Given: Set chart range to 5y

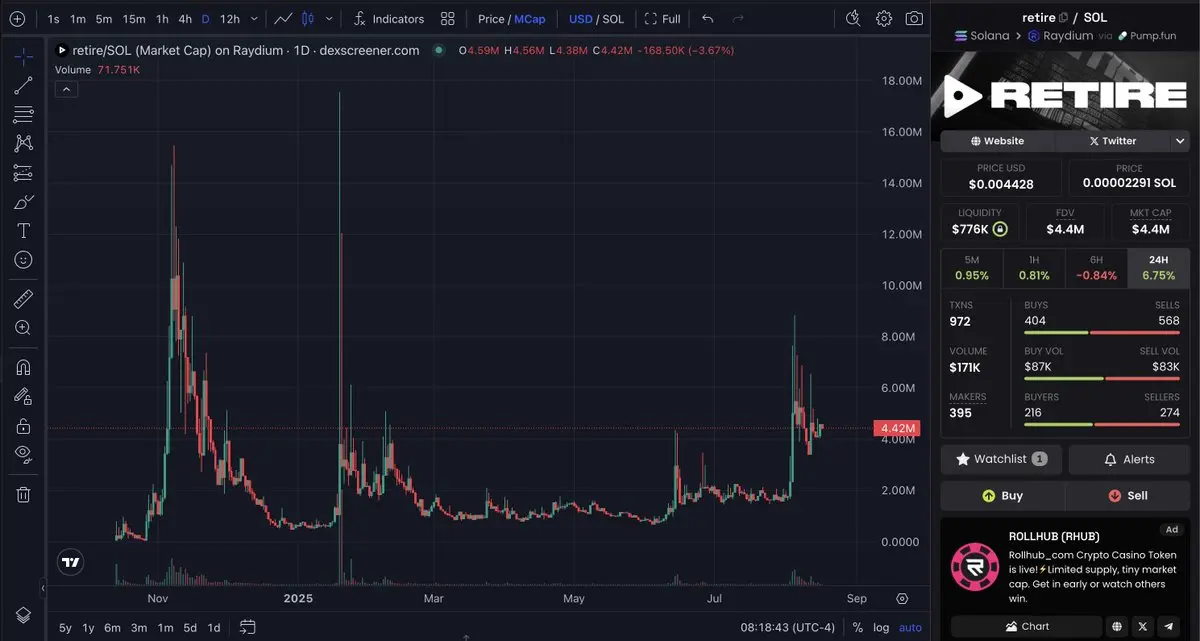Looking at the screenshot, I should click(x=65, y=627).
